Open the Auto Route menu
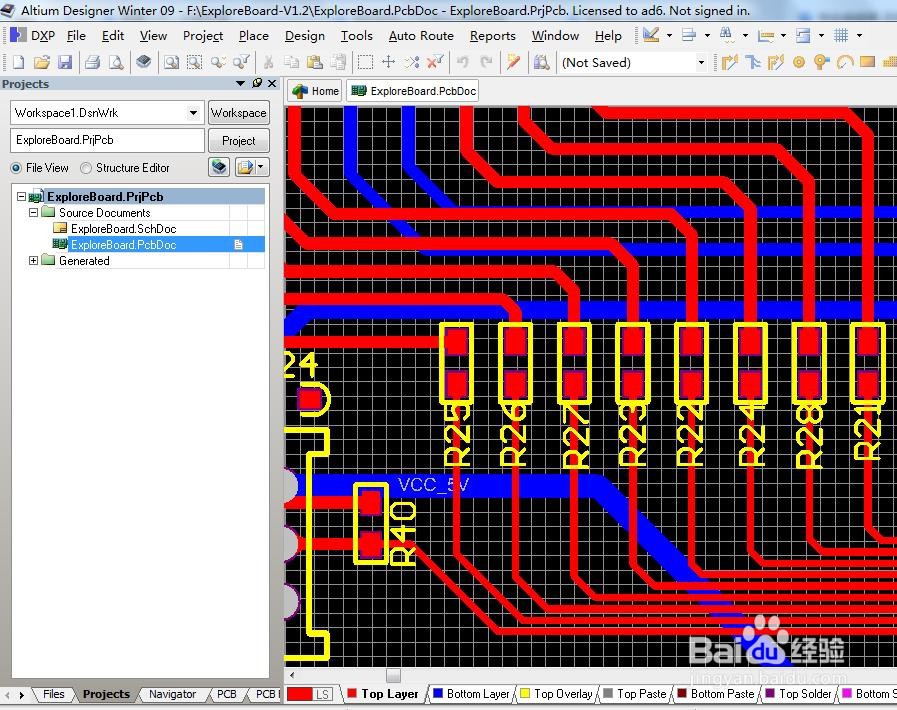897x710 pixels. coord(421,35)
